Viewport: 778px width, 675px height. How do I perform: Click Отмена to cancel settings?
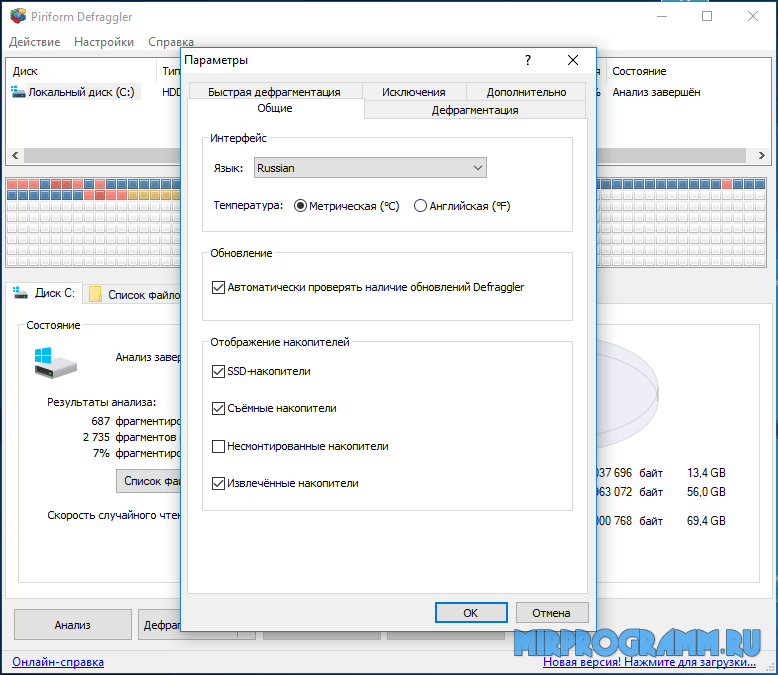[552, 612]
